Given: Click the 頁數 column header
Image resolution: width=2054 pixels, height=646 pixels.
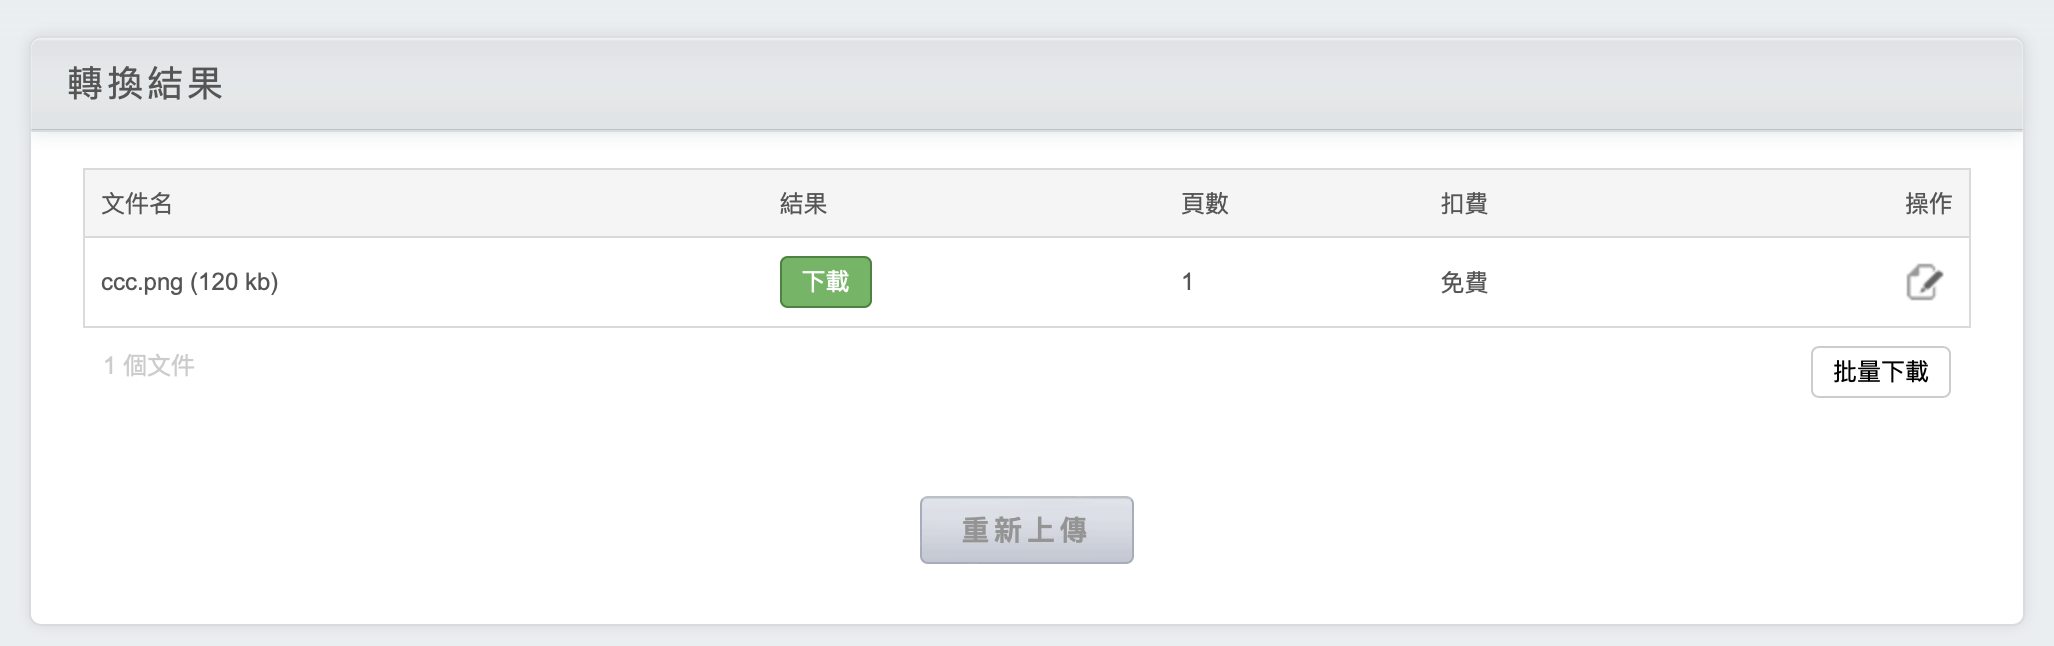Looking at the screenshot, I should tap(1204, 204).
